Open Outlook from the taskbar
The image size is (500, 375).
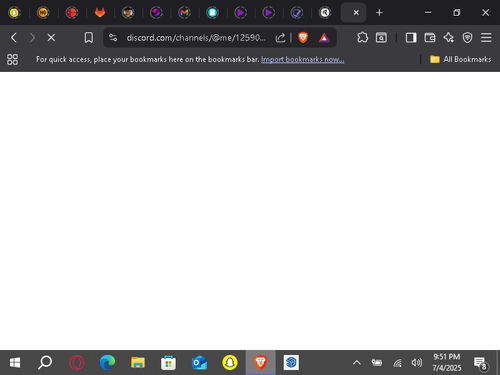199,363
